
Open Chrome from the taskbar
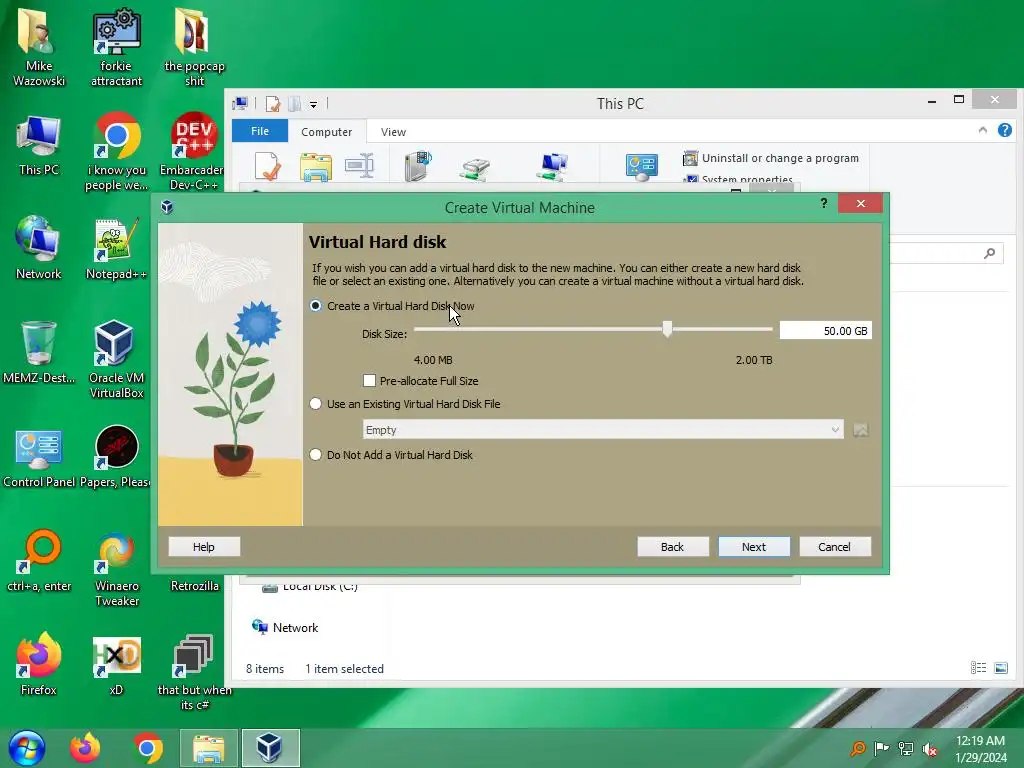click(148, 748)
